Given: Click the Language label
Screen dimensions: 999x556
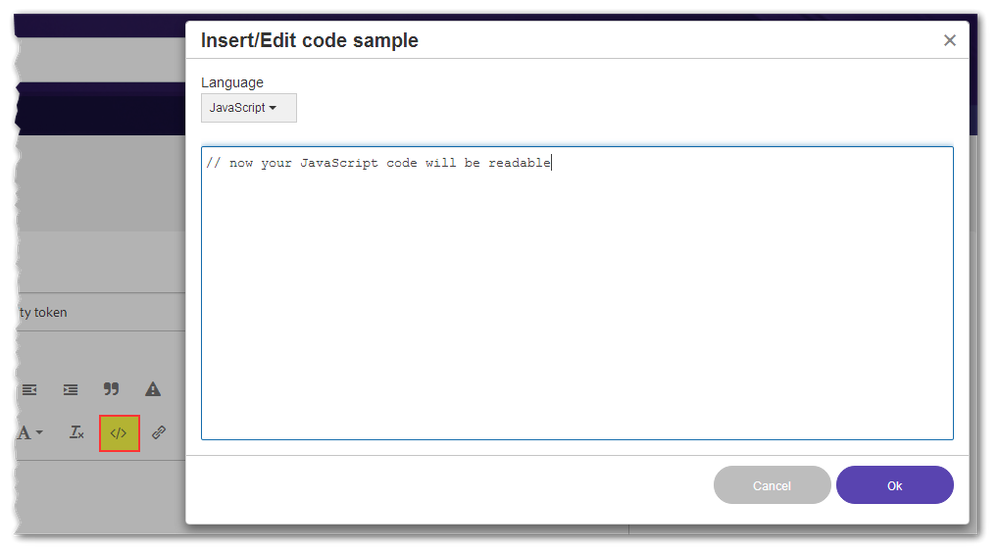Looking at the screenshot, I should 232,82.
